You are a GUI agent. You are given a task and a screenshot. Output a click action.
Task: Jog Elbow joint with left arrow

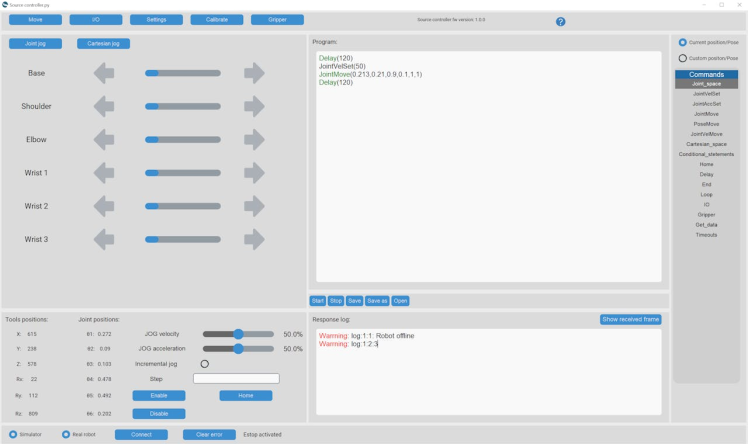coord(104,140)
